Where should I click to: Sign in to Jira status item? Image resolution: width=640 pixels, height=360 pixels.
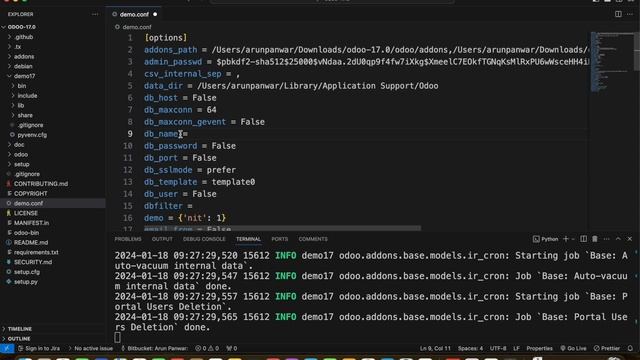tap(39, 349)
